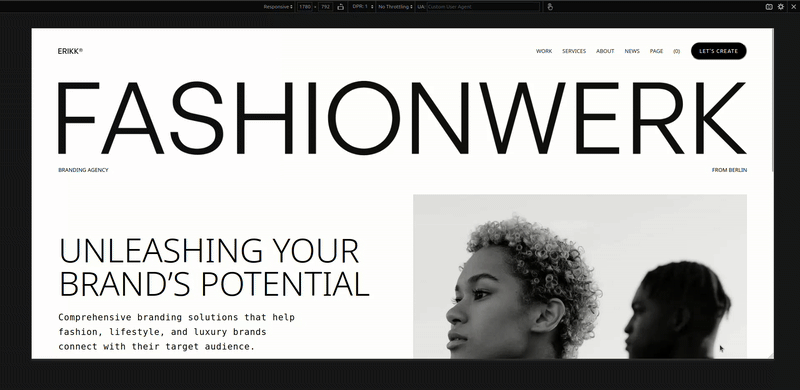Viewport: 800px width, 390px height.
Task: Open the SERVICES nav link
Action: coord(574,51)
